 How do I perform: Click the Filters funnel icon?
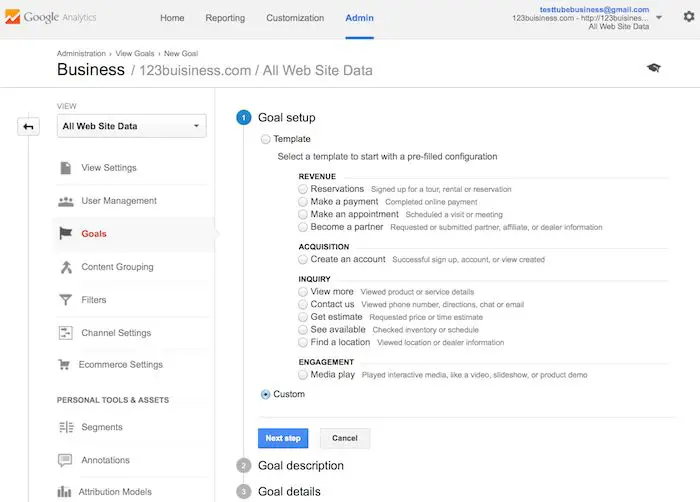[65, 300]
